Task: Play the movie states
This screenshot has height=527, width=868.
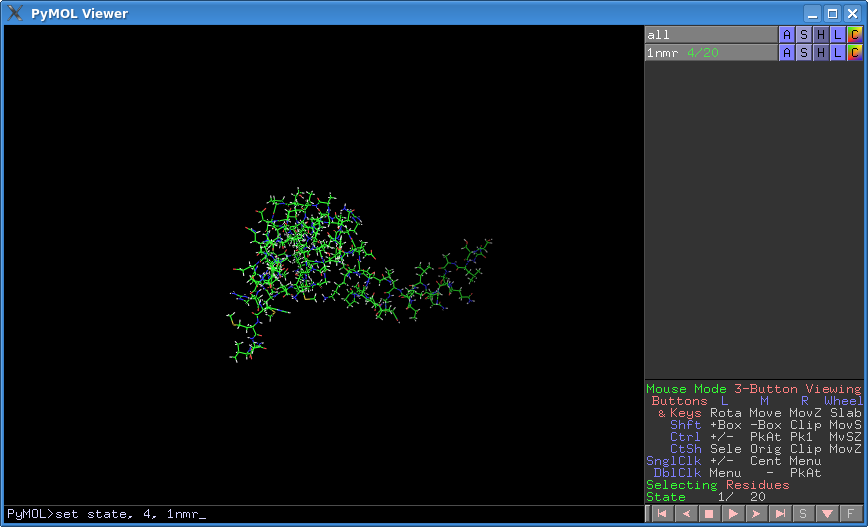Action: point(732,514)
